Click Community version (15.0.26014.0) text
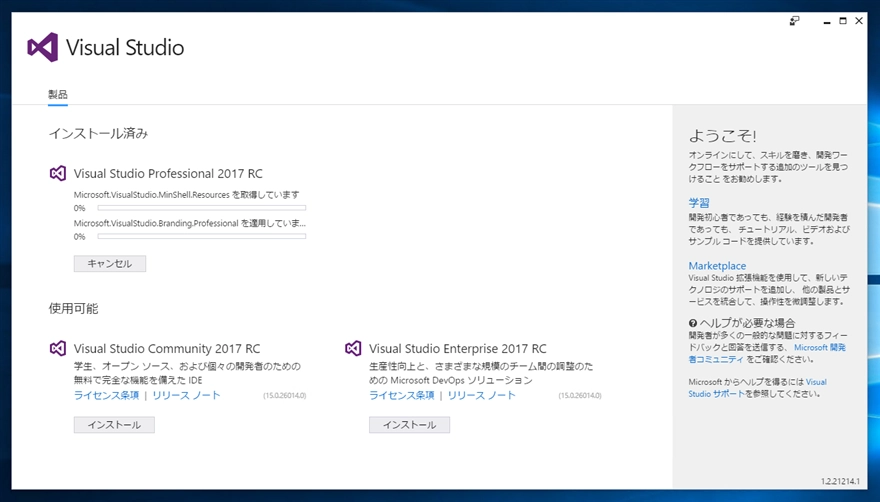The width and height of the screenshot is (880, 502). tap(285, 395)
